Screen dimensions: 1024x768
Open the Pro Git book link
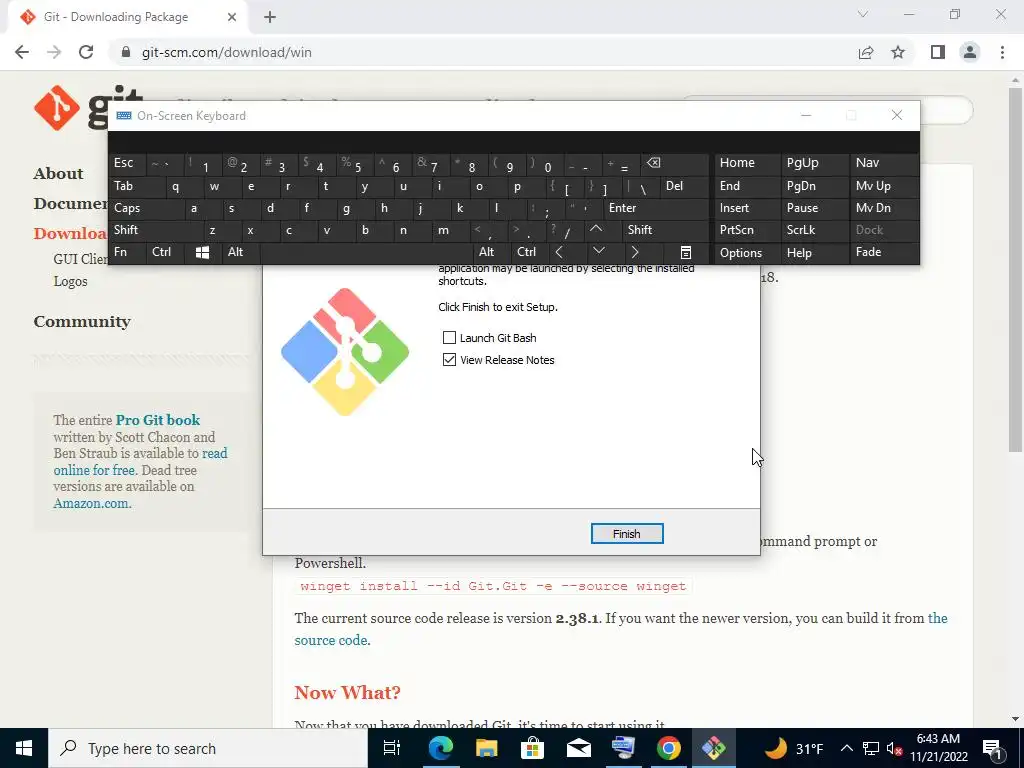coord(158,420)
